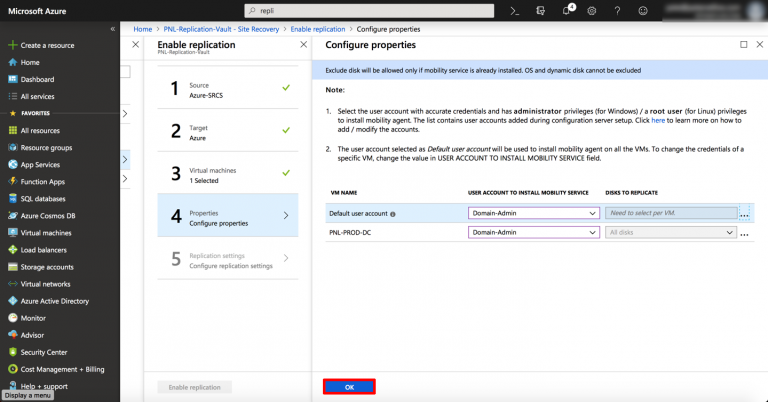The image size is (768, 402).
Task: Click the Azure Cosmos DB icon
Action: point(13,215)
